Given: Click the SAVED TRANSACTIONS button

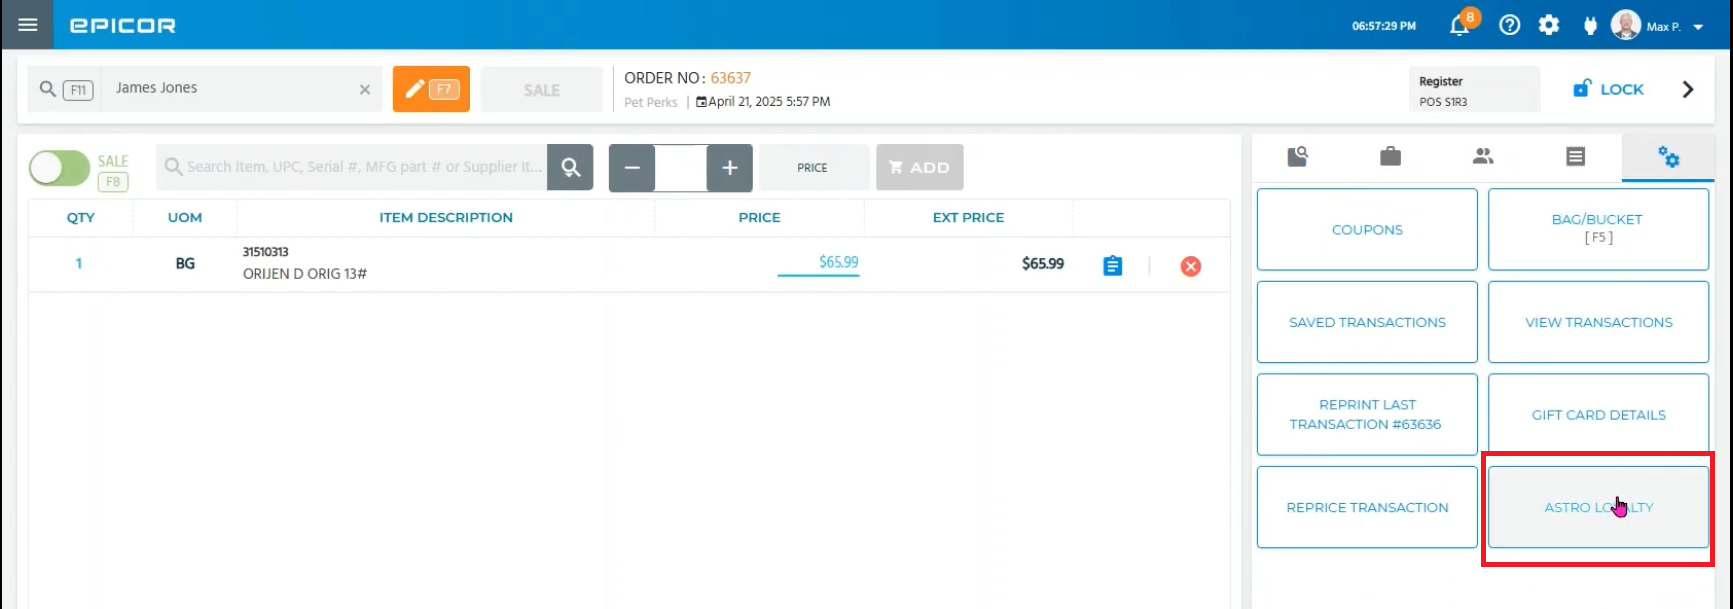Looking at the screenshot, I should tap(1366, 322).
